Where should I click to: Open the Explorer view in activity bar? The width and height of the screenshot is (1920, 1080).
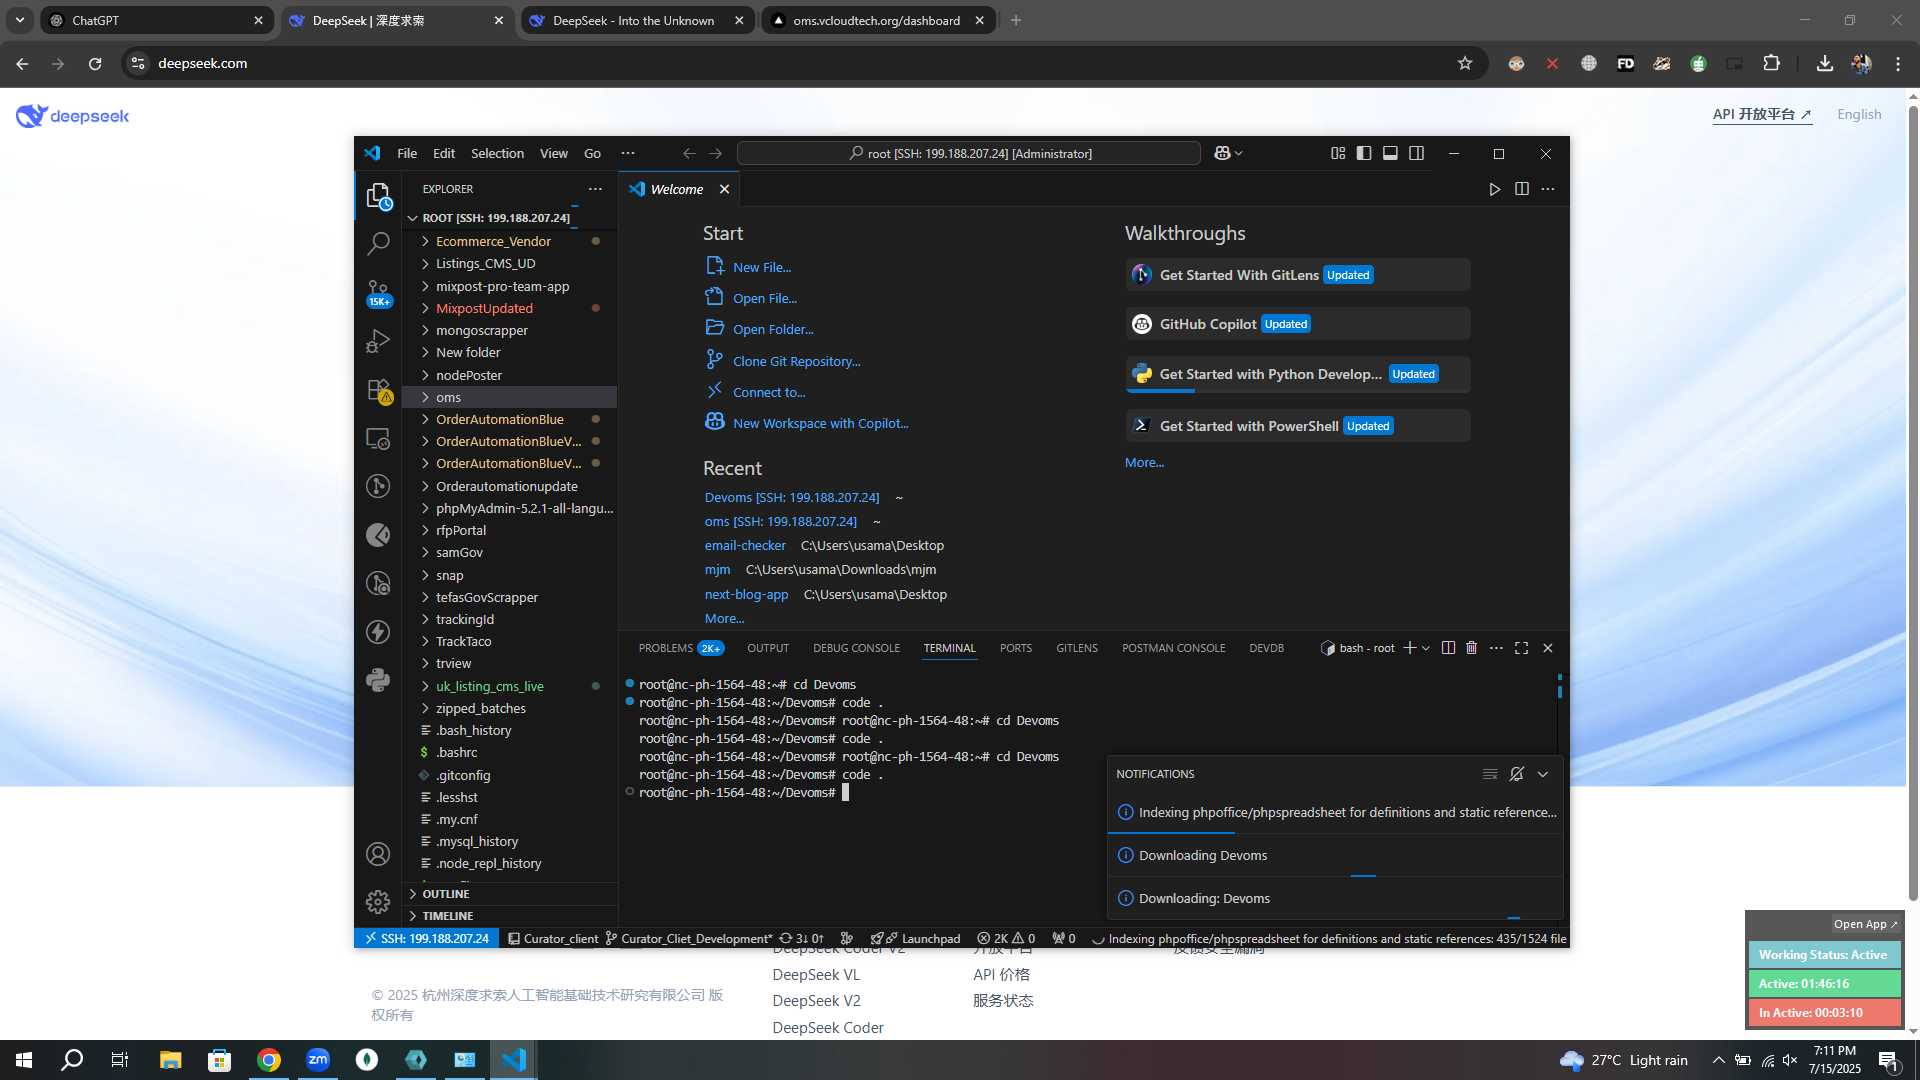pyautogui.click(x=378, y=196)
